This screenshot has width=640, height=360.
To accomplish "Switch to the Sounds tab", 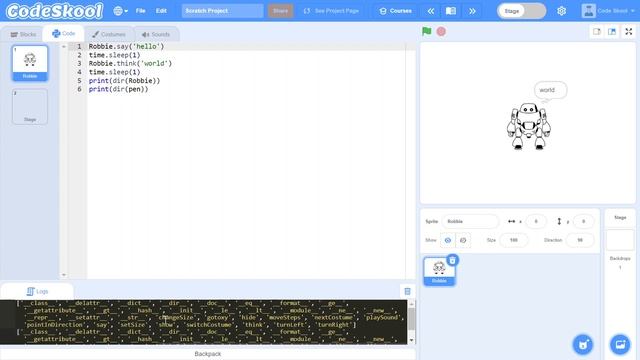I will 156,34.
